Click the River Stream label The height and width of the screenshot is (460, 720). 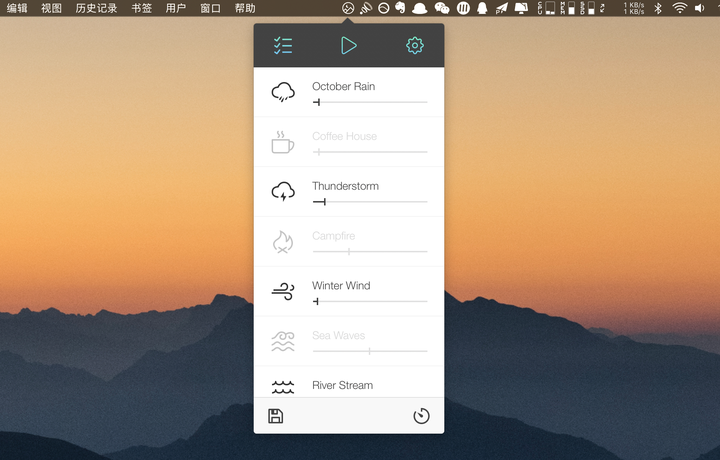click(343, 385)
